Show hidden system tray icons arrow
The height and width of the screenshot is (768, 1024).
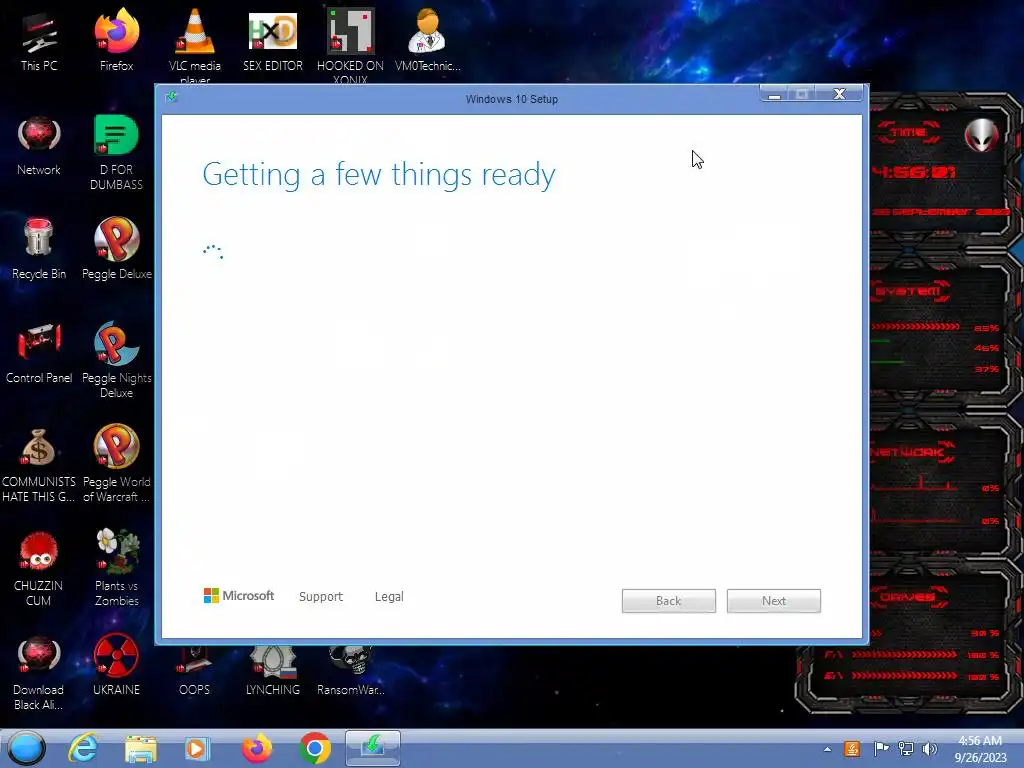pyautogui.click(x=827, y=749)
